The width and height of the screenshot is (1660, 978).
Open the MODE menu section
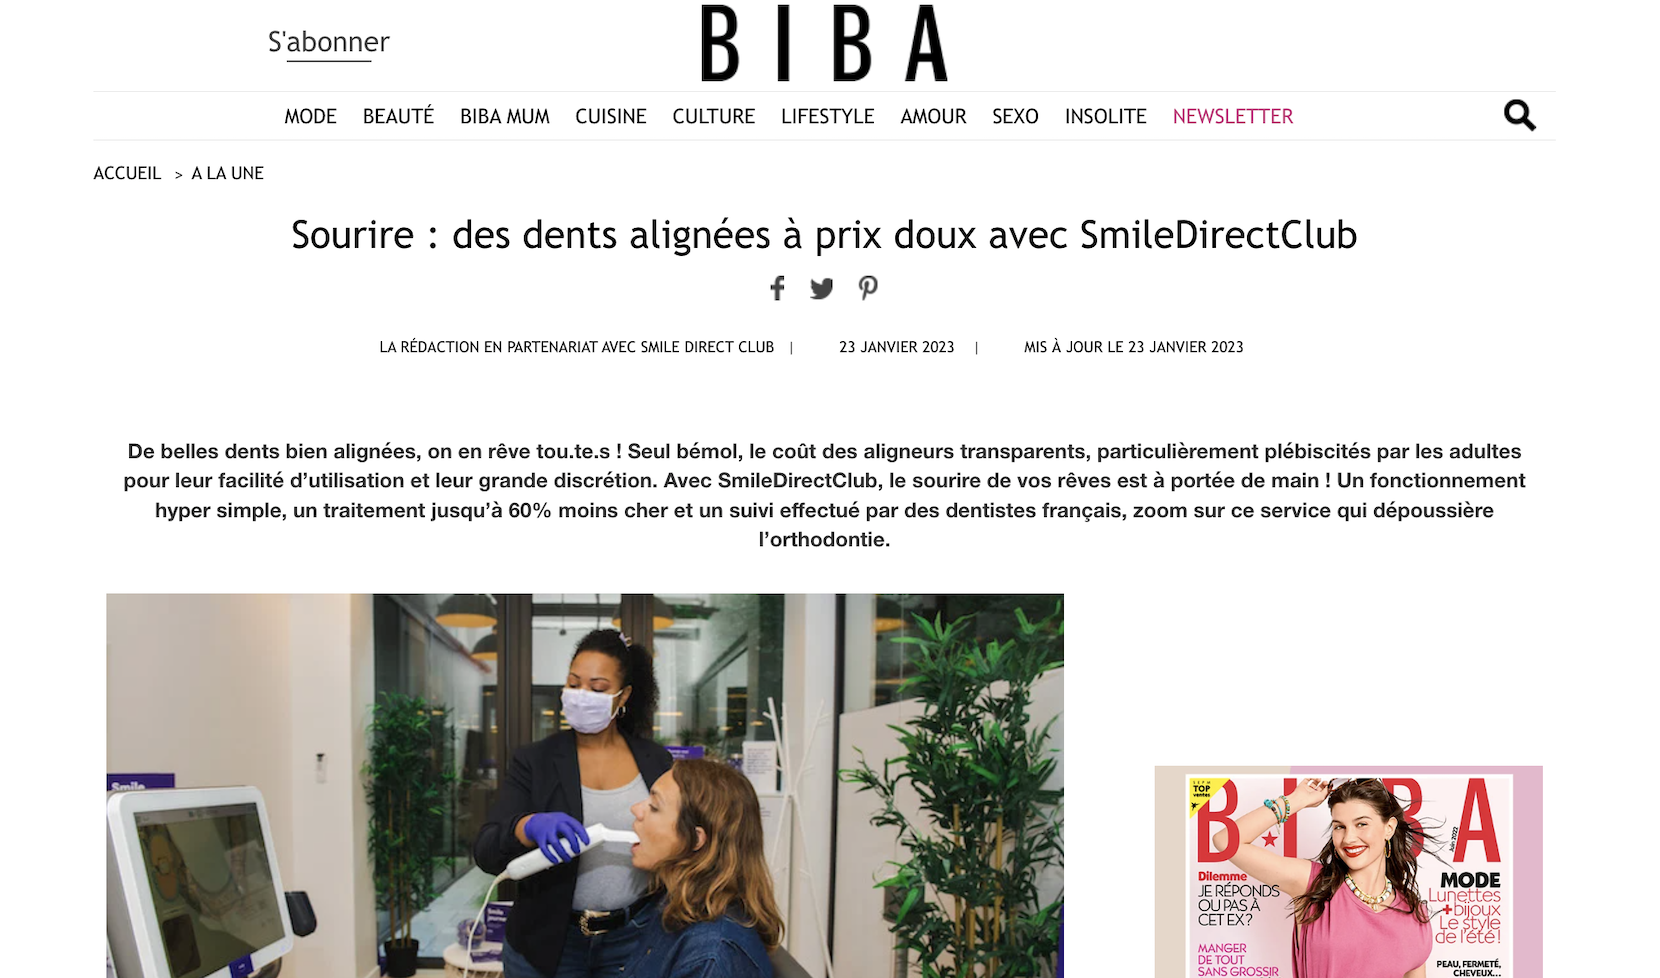[x=310, y=116]
